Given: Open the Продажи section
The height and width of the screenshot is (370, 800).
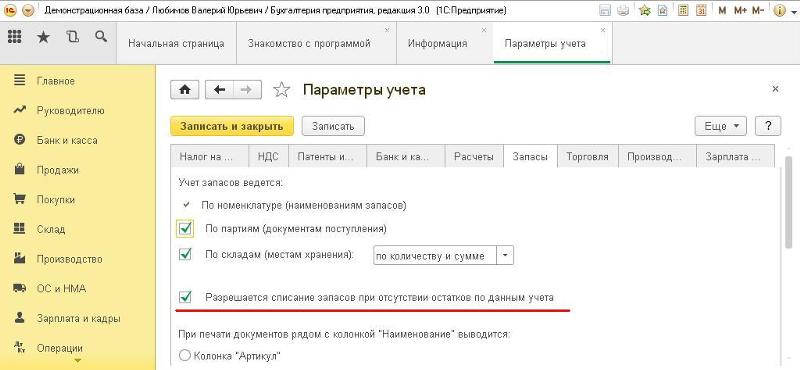Looking at the screenshot, I should 58,170.
